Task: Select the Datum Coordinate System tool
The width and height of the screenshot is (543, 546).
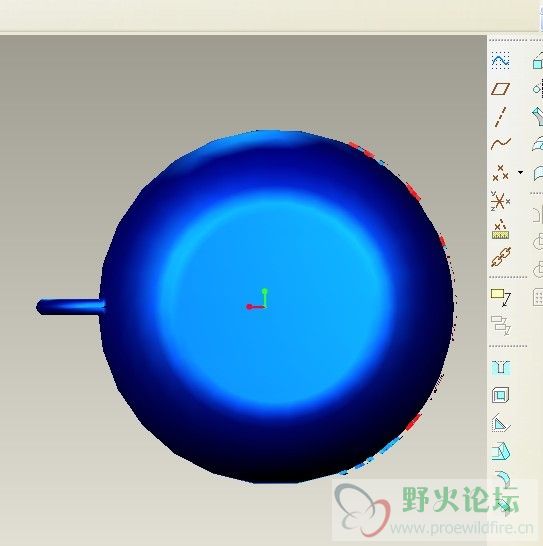Action: pyautogui.click(x=501, y=201)
